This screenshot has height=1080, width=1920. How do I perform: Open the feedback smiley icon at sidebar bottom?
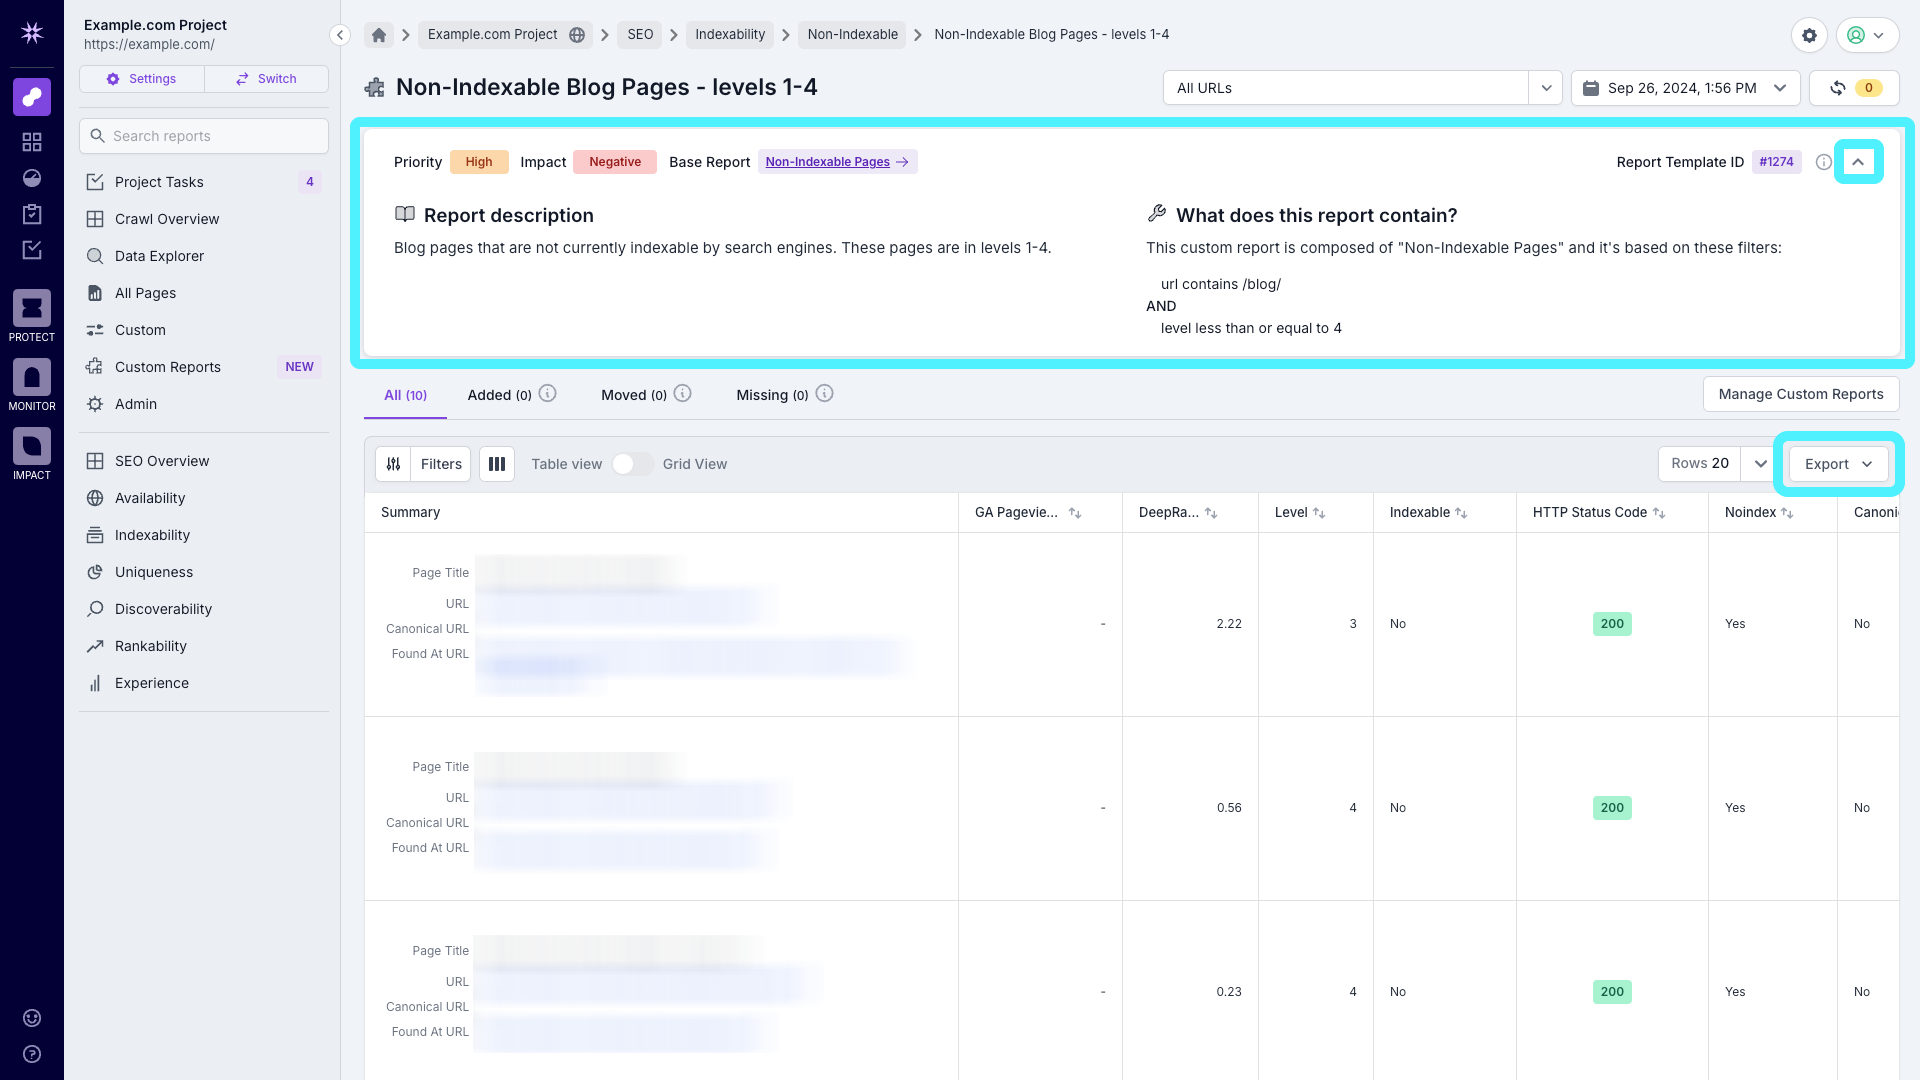click(x=31, y=1017)
